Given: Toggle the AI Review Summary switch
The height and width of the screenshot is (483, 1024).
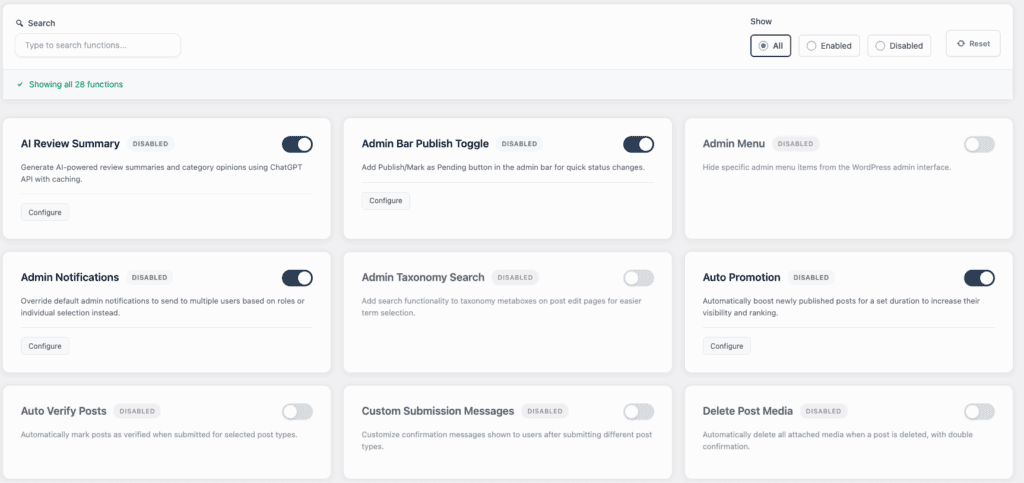Looking at the screenshot, I should coord(297,144).
